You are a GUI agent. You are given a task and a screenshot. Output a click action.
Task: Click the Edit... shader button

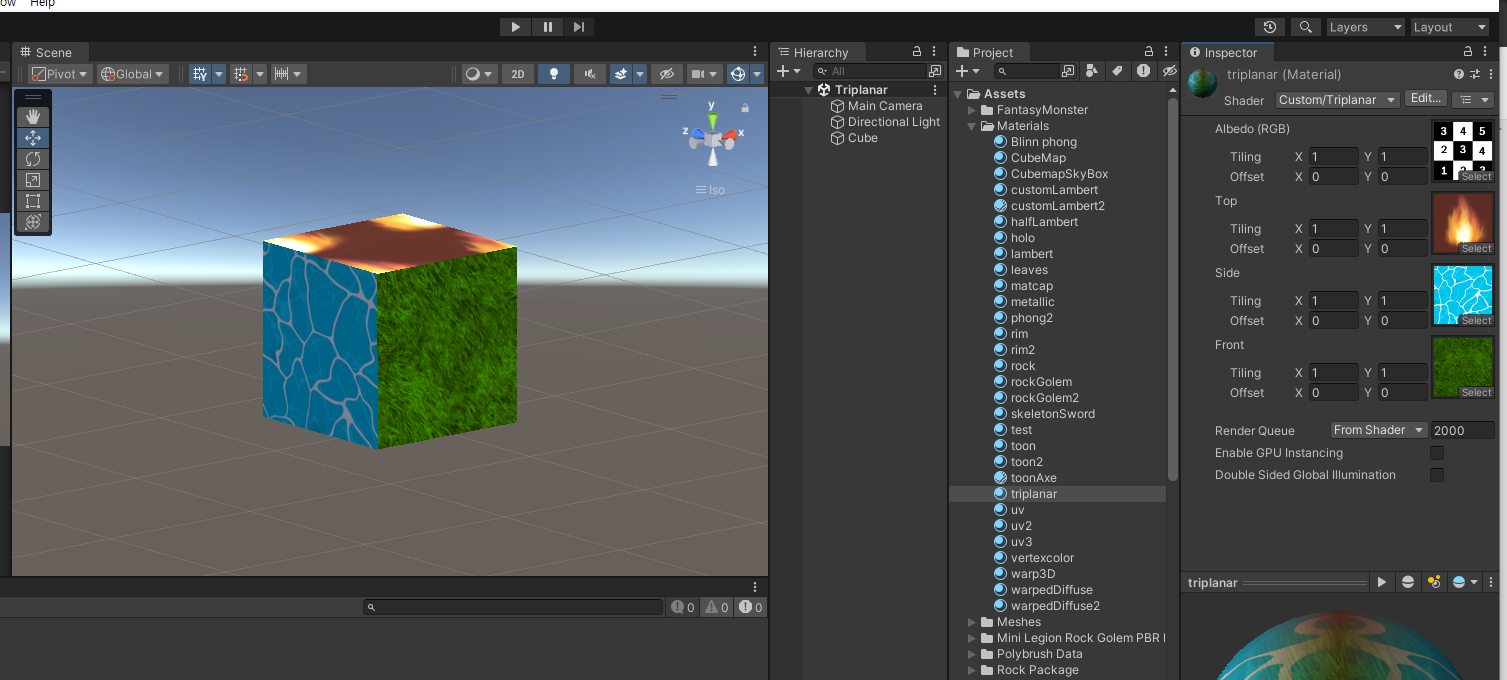coord(1425,98)
